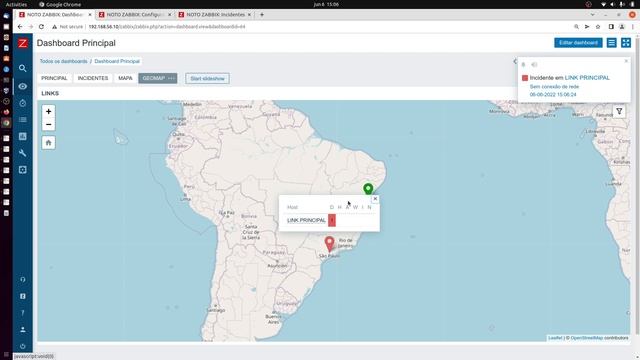Open the system tray volume icon
The height and width of the screenshot is (360, 640).
[x=612, y=4]
